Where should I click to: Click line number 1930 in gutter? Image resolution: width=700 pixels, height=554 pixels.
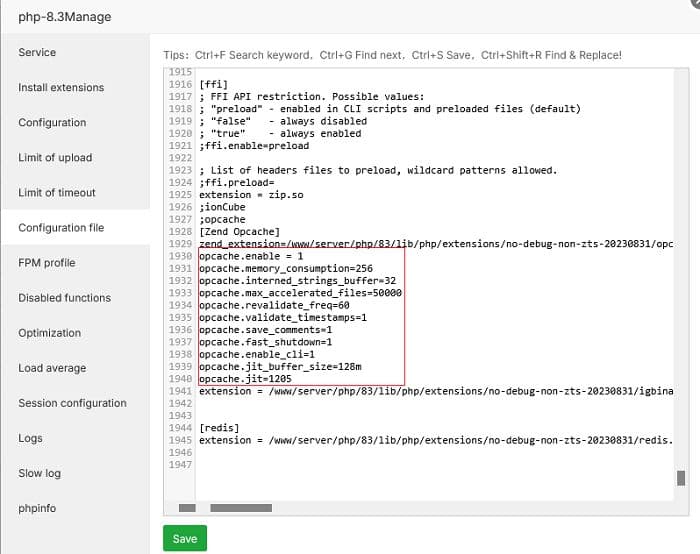point(180,256)
